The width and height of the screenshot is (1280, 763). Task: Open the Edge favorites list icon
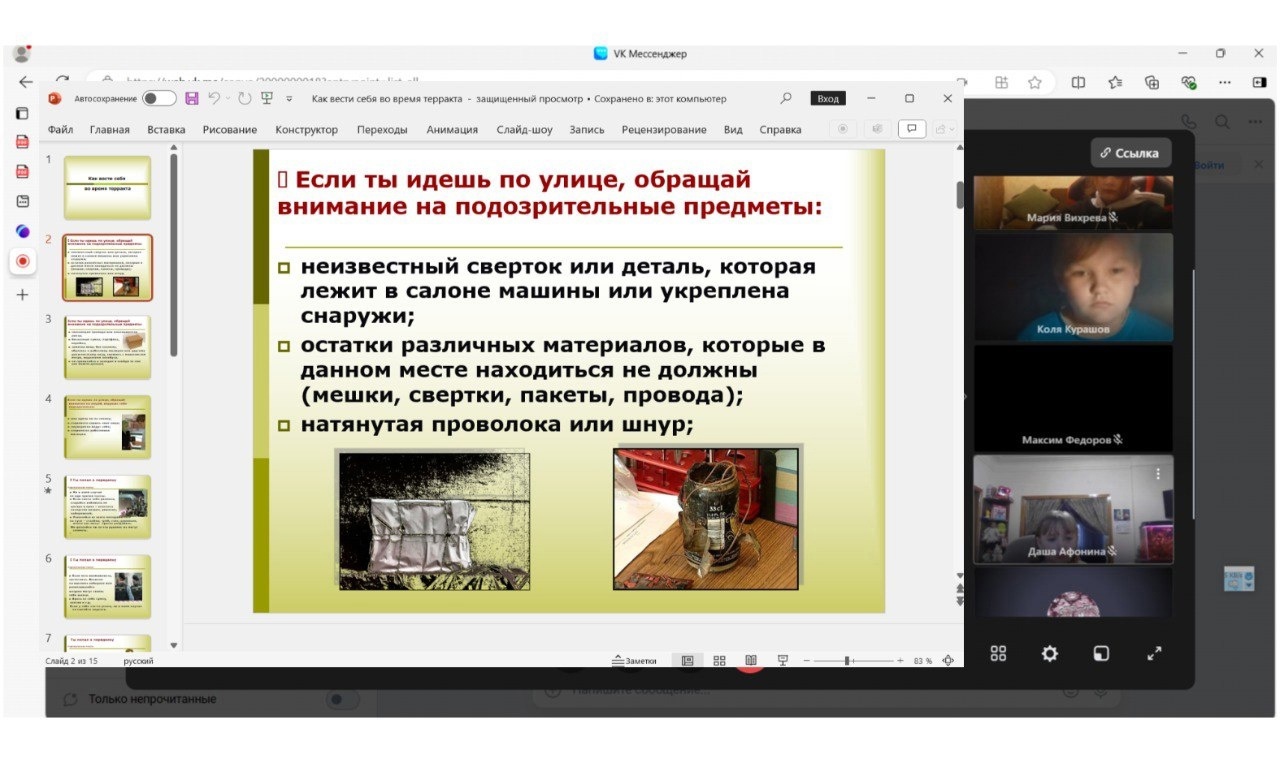pyautogui.click(x=1115, y=83)
